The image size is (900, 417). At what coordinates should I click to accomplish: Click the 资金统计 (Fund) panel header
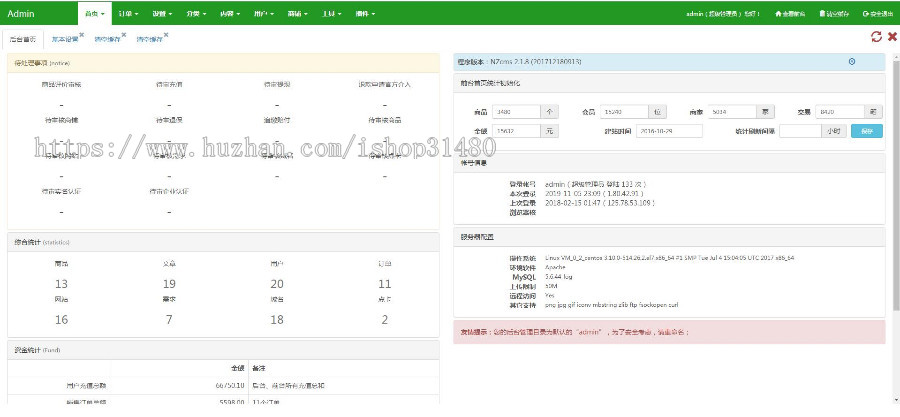click(x=223, y=349)
